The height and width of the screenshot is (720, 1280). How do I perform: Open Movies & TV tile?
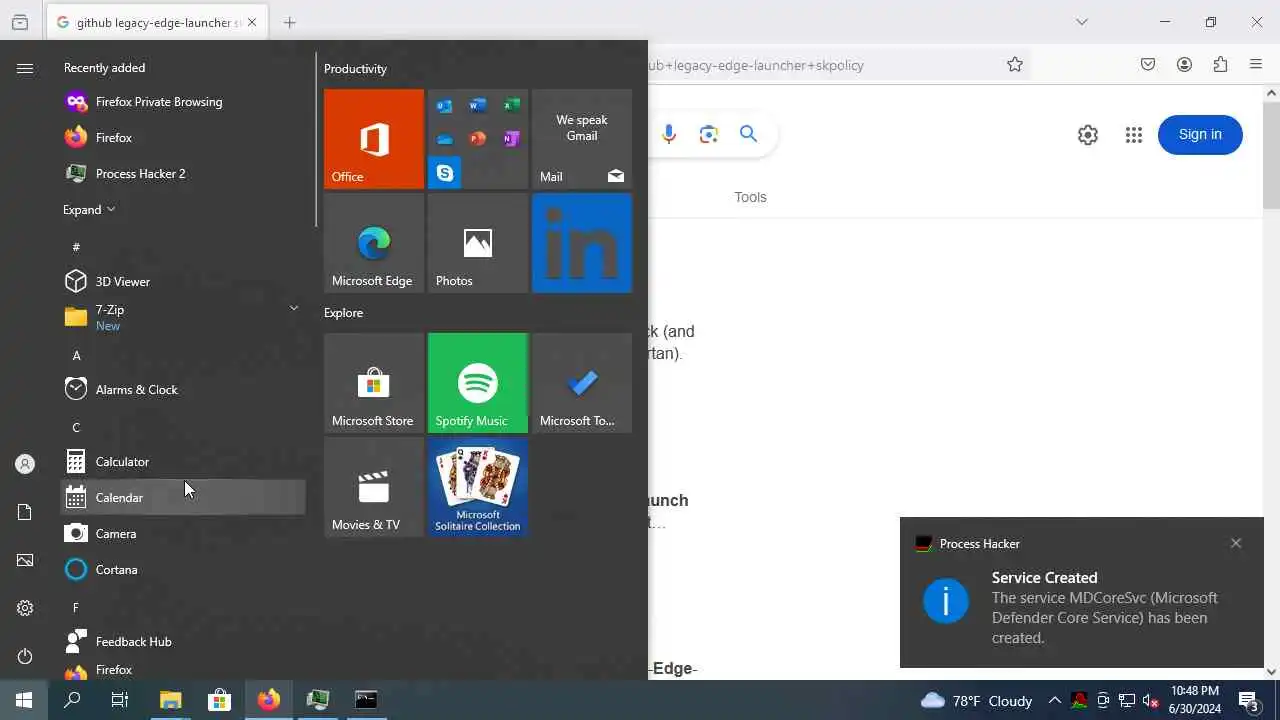coord(374,487)
